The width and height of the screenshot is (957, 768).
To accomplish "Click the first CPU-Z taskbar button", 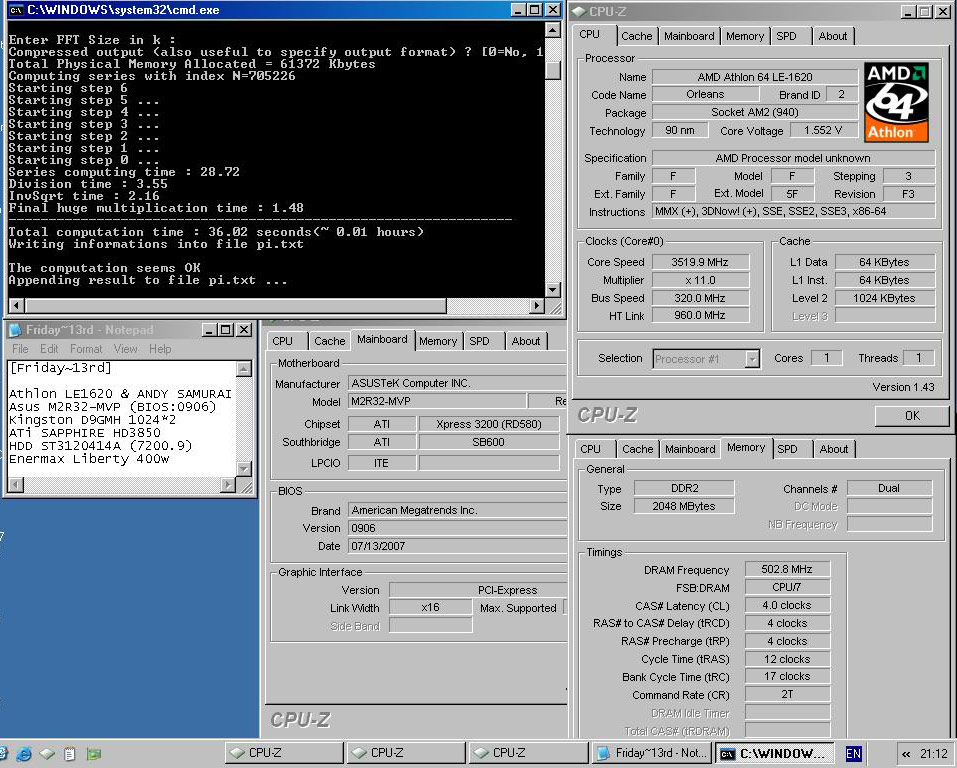I will [284, 753].
